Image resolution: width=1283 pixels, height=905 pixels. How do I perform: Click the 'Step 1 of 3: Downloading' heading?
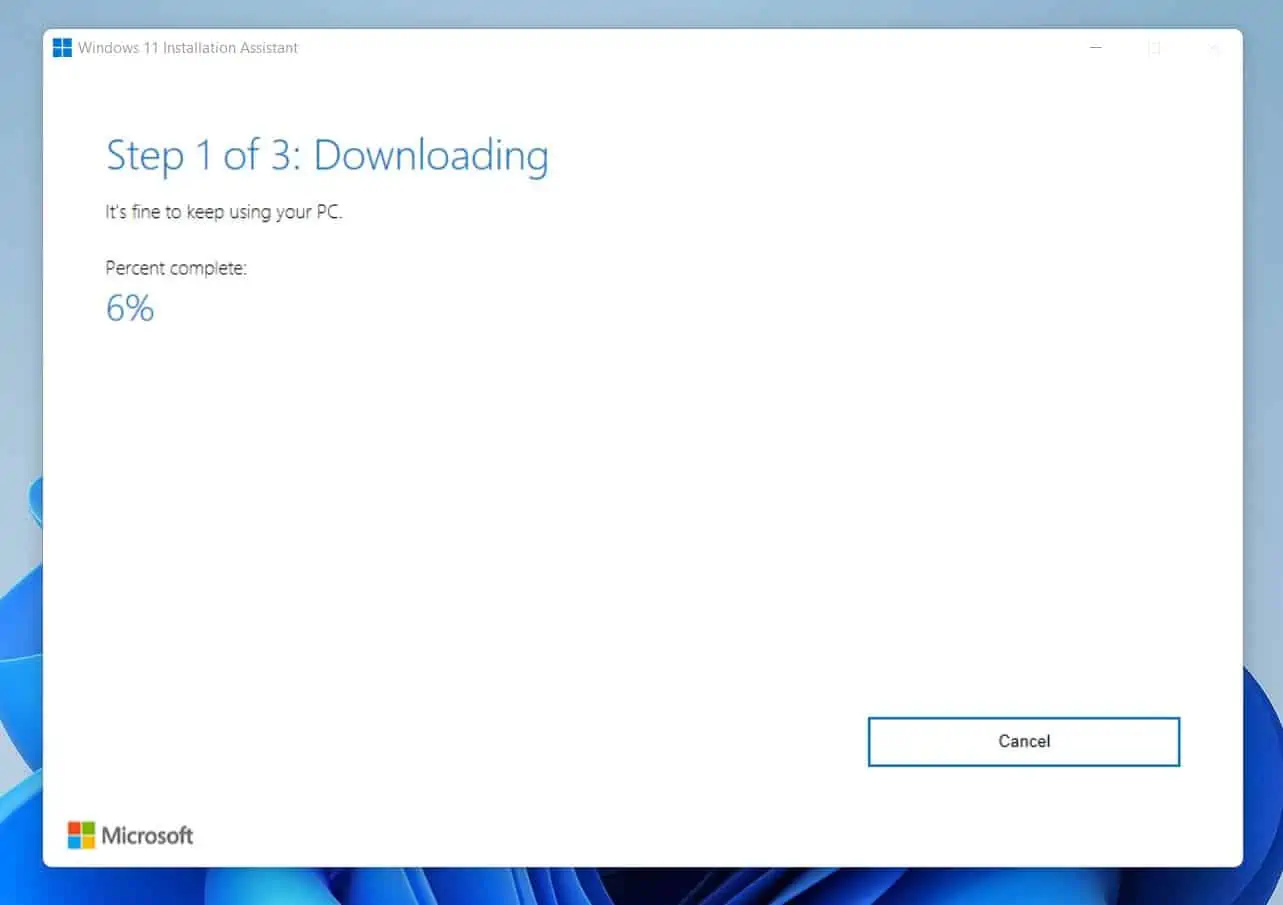coord(327,156)
